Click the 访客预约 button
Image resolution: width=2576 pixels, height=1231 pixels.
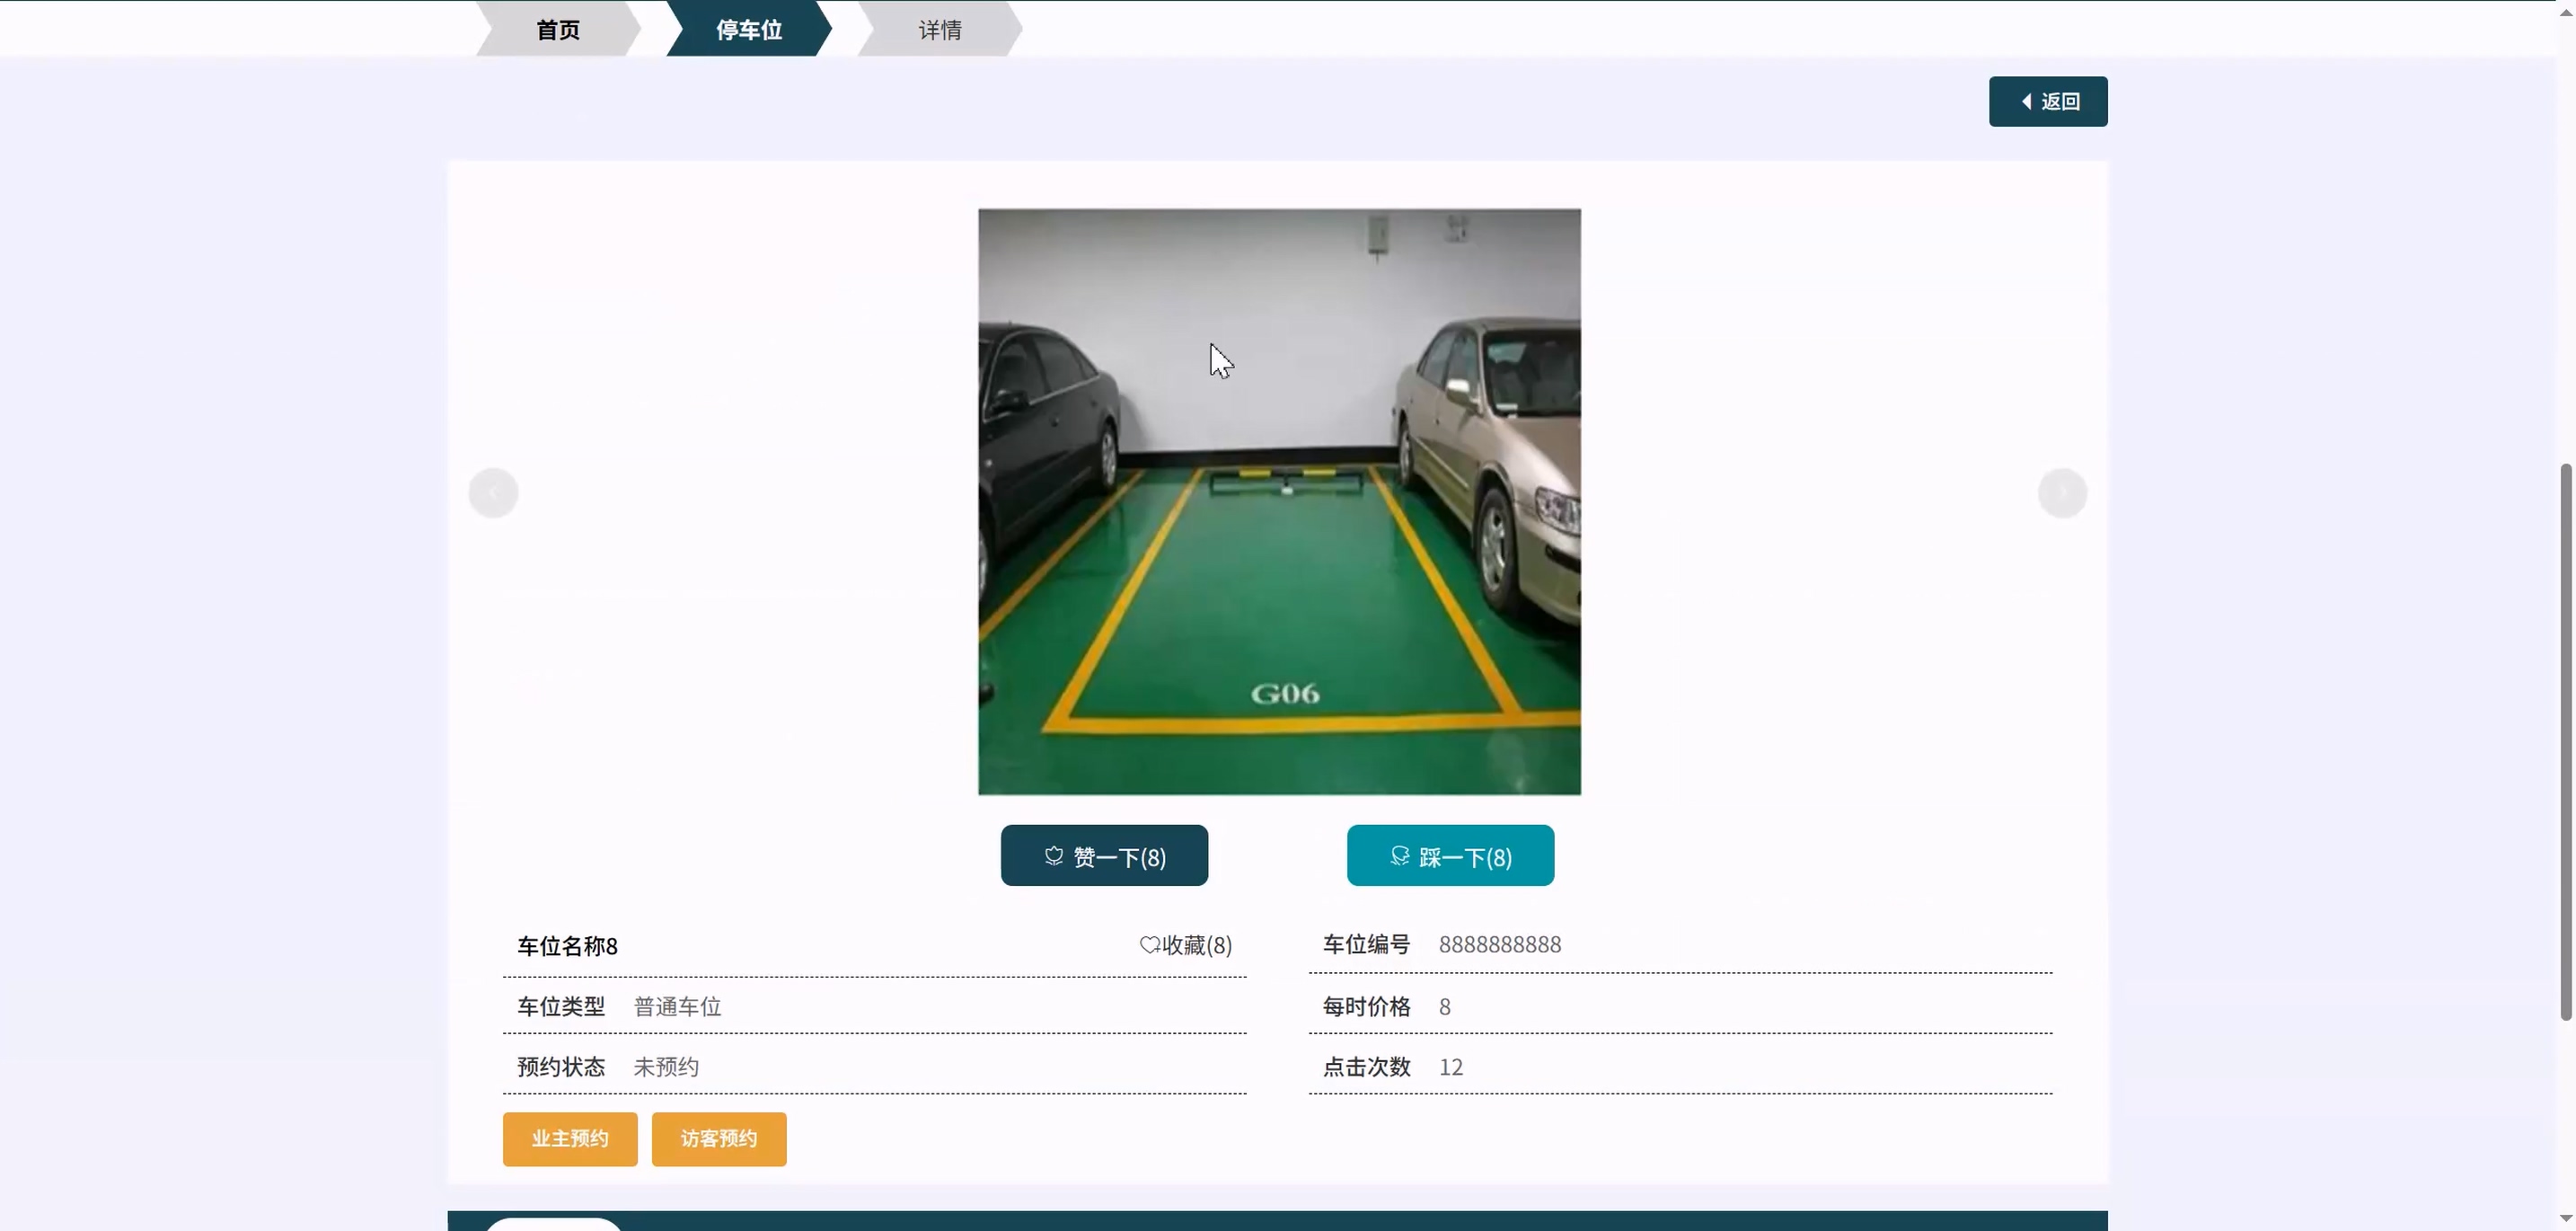719,1138
